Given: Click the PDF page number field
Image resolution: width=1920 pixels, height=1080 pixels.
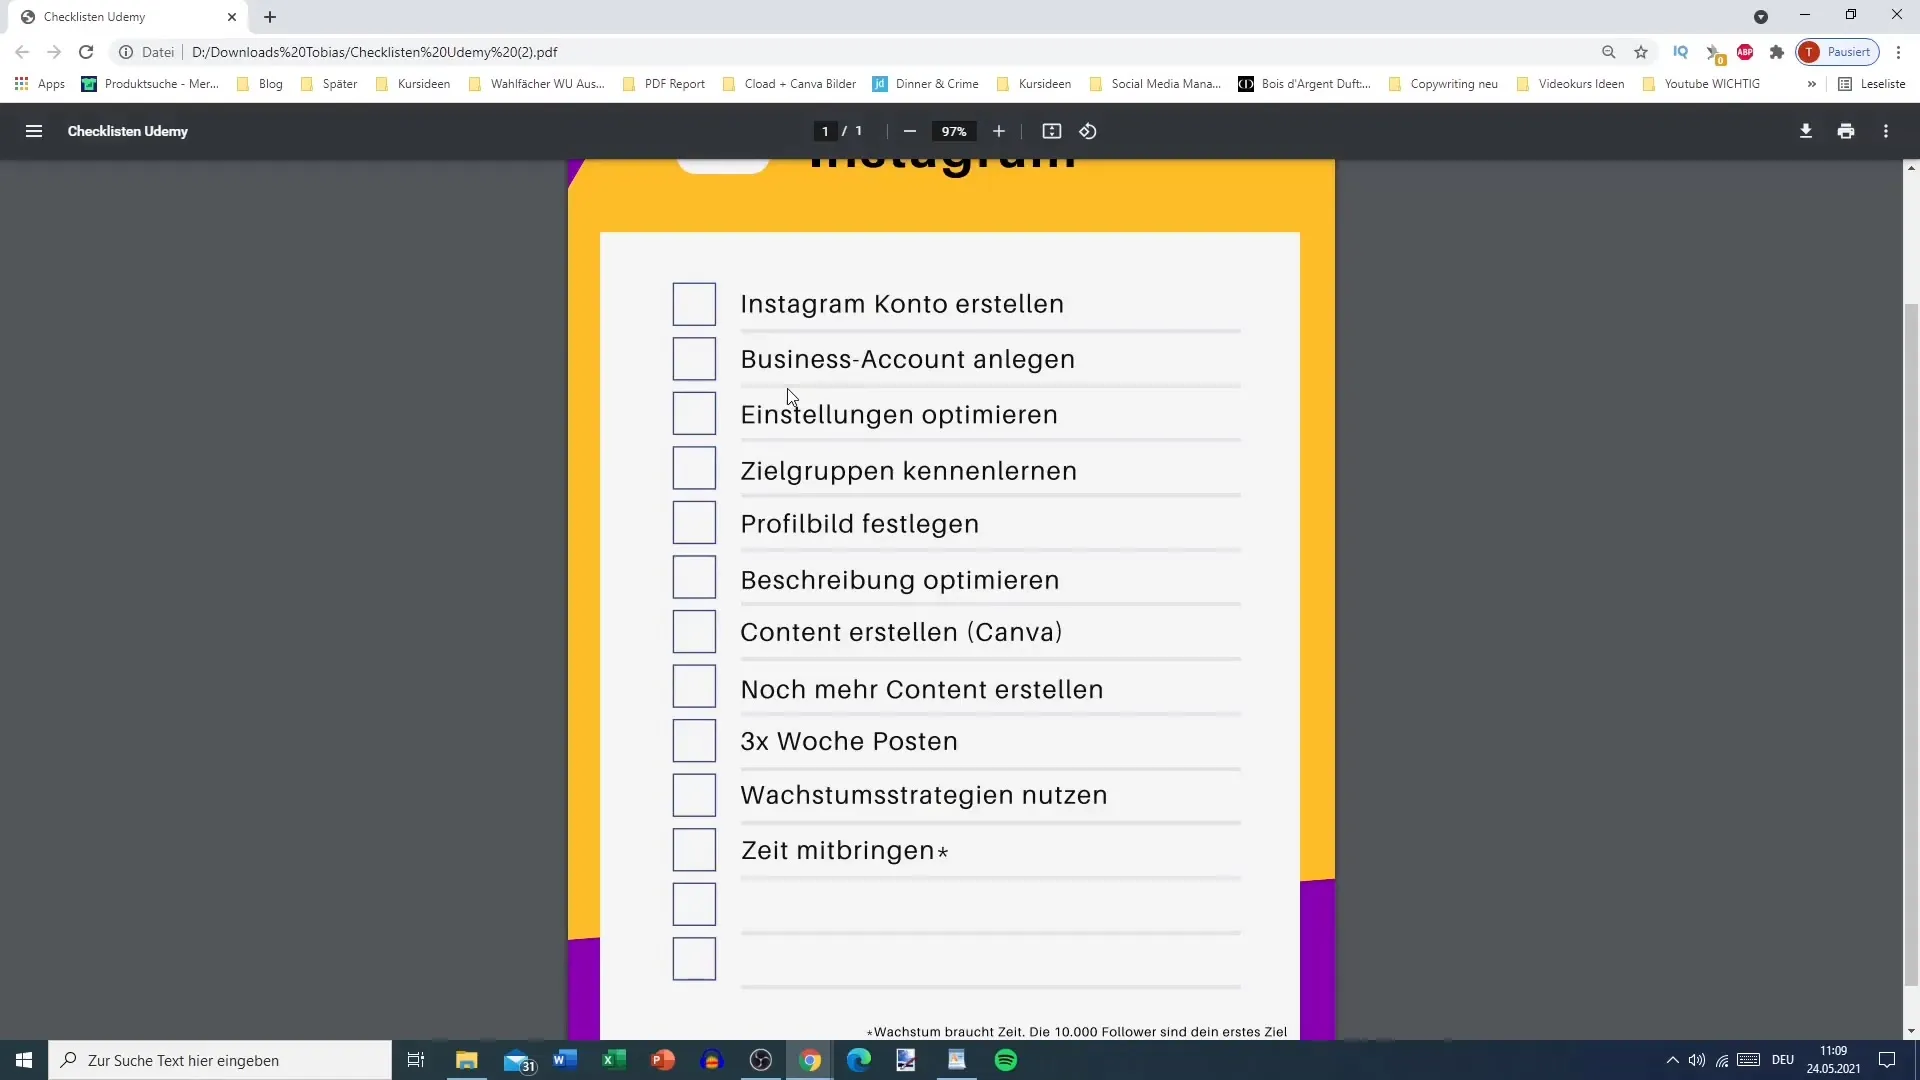Looking at the screenshot, I should click(825, 131).
